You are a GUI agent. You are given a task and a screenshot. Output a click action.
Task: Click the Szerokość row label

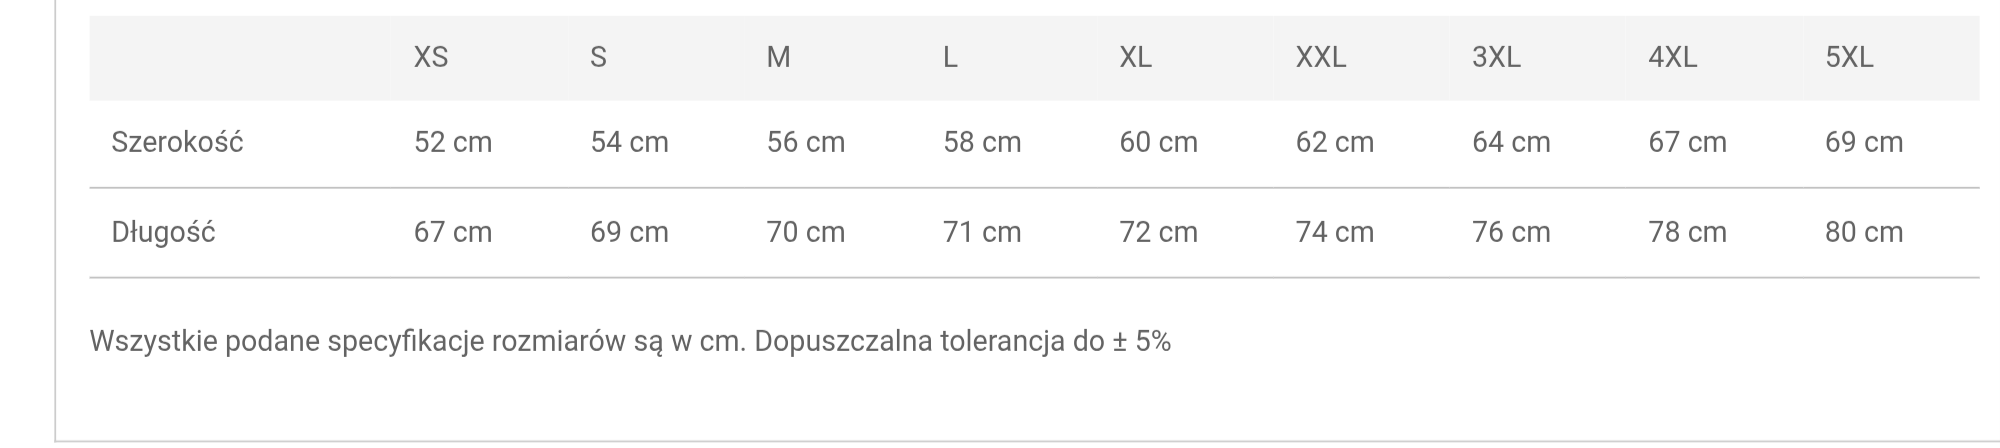(x=177, y=142)
